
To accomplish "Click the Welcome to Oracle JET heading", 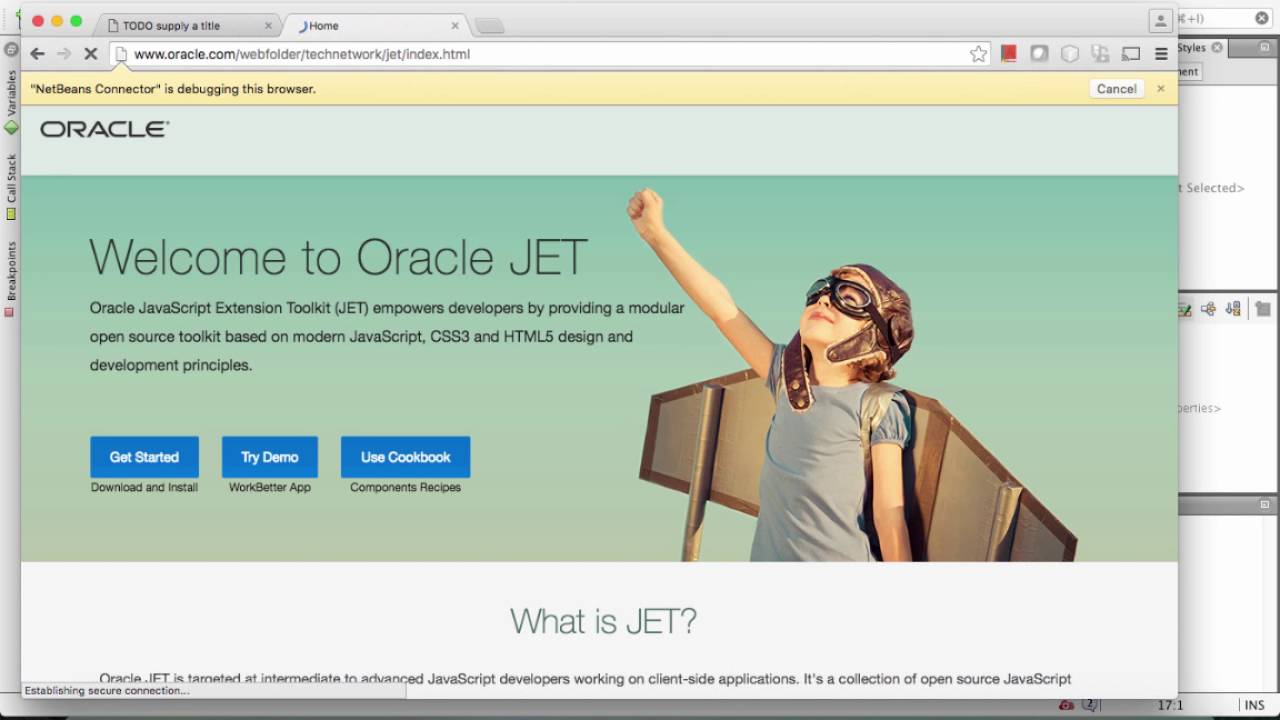I will click(x=338, y=257).
